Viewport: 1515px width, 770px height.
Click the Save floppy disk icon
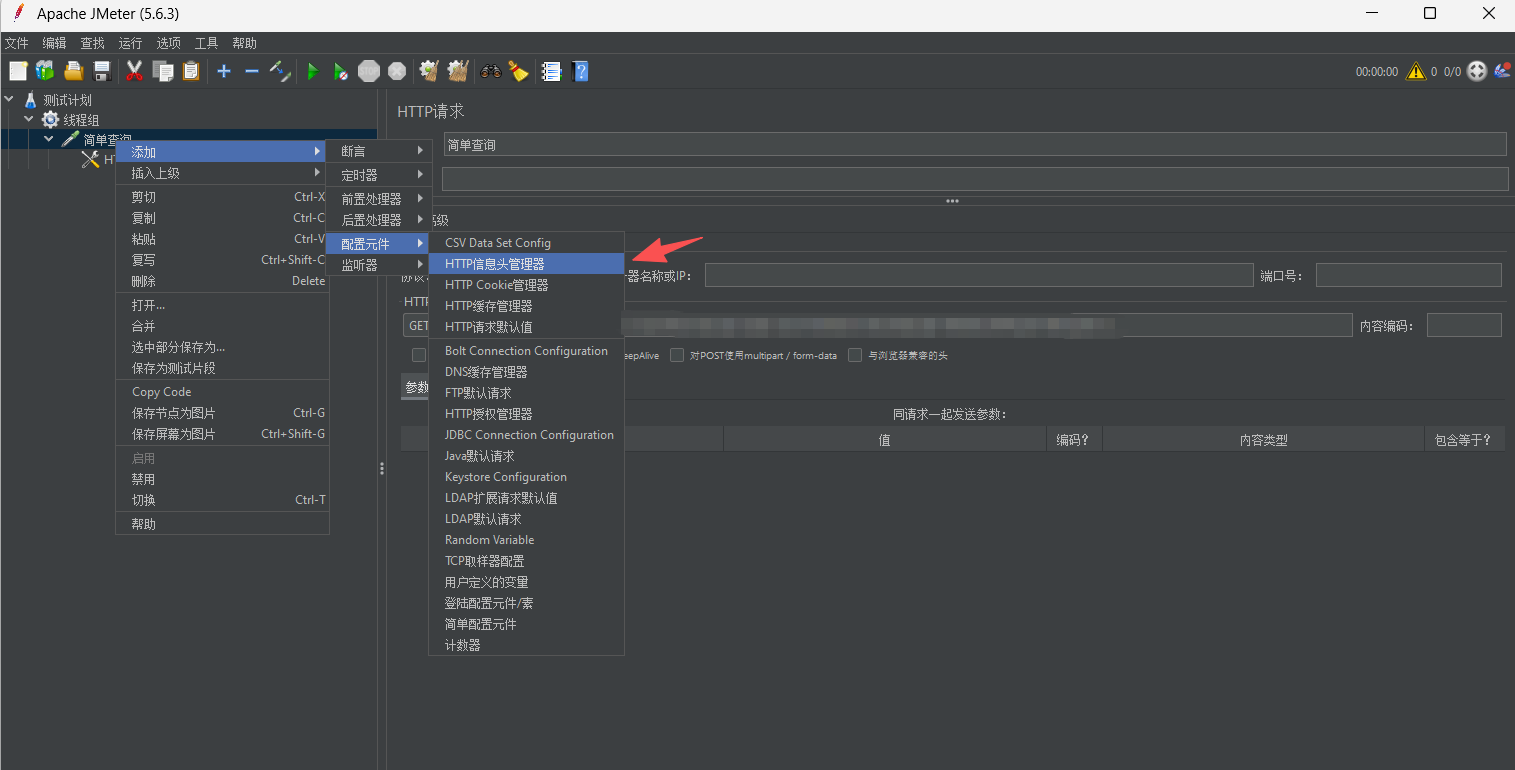tap(101, 71)
